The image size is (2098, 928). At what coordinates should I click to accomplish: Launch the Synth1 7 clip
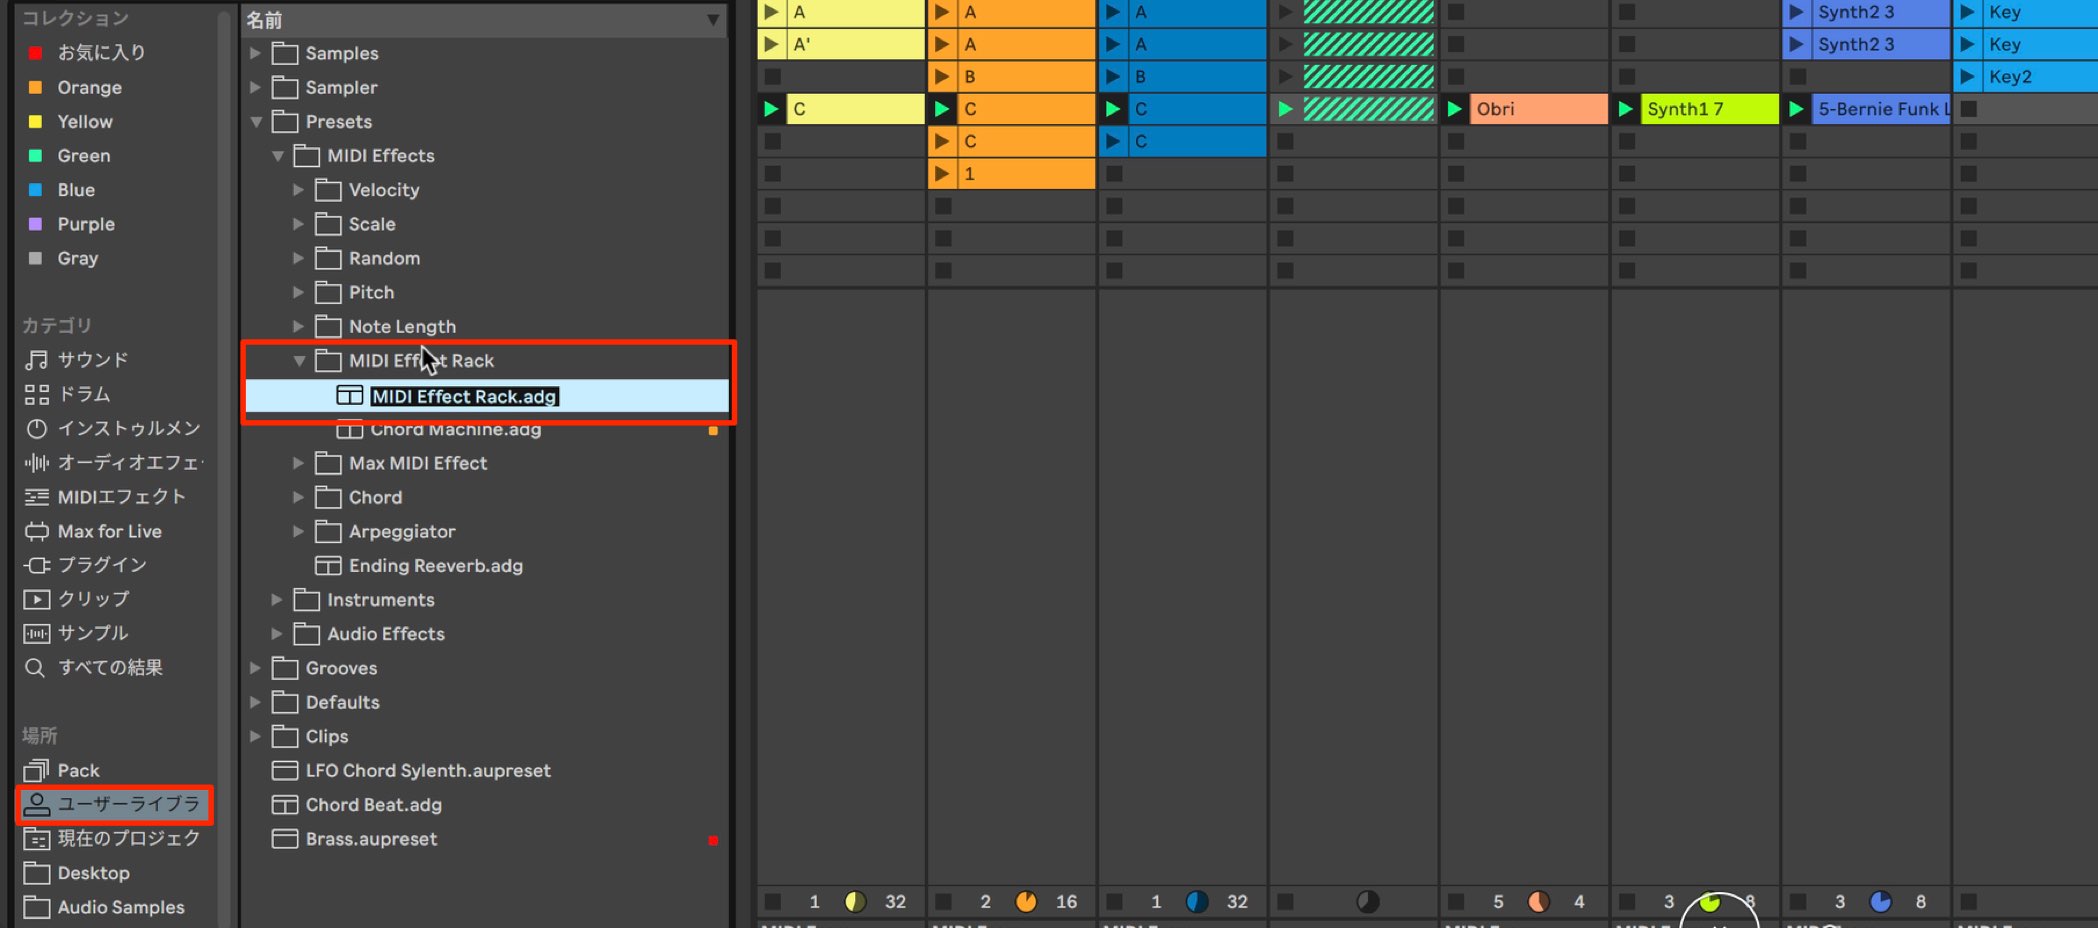tap(1626, 109)
